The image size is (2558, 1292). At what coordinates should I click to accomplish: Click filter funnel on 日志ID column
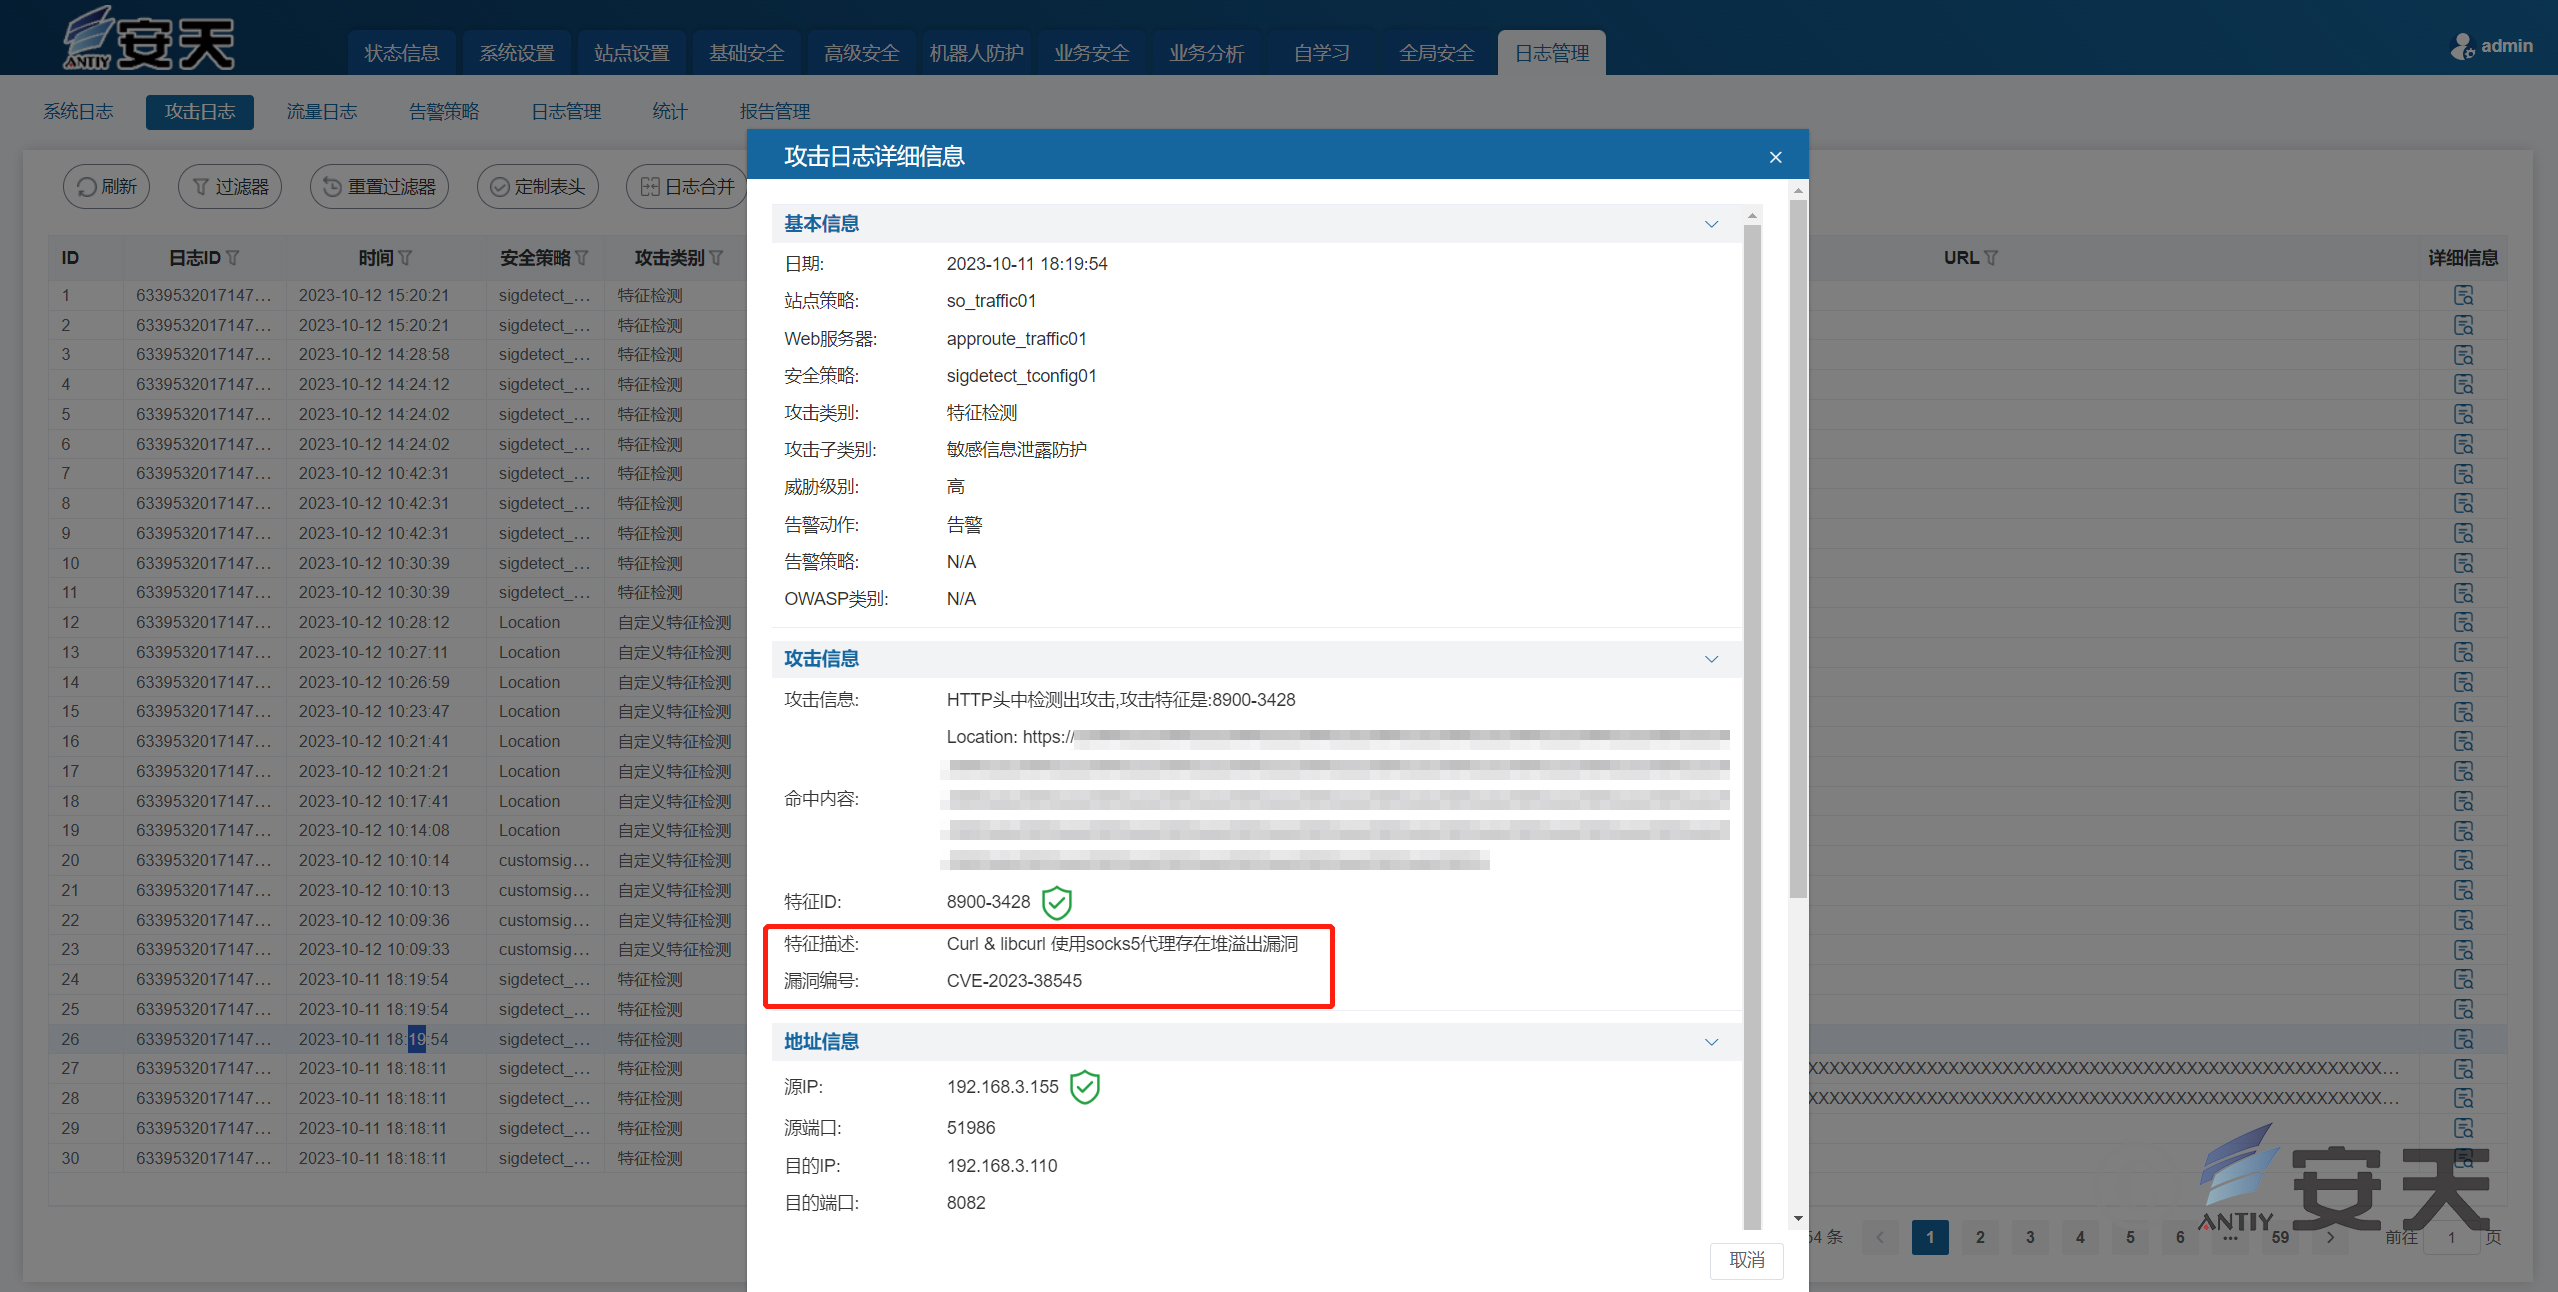(x=233, y=258)
